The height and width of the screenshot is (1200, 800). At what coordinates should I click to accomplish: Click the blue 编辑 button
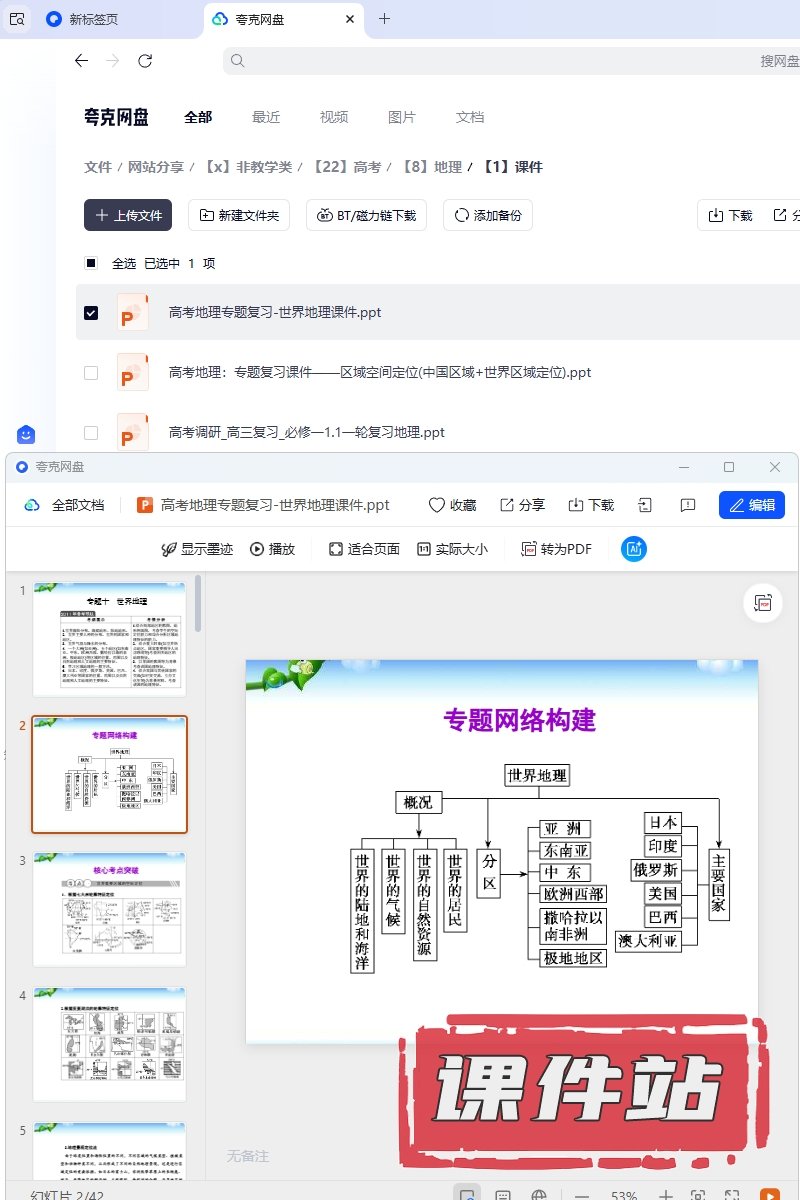tap(751, 505)
